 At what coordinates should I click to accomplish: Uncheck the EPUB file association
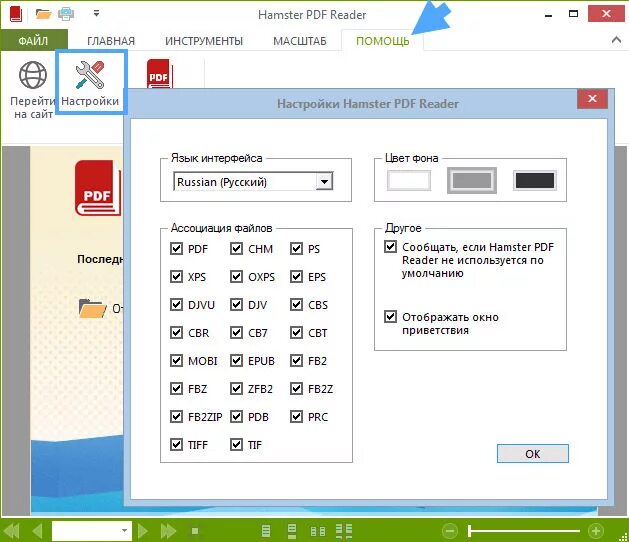point(237,361)
